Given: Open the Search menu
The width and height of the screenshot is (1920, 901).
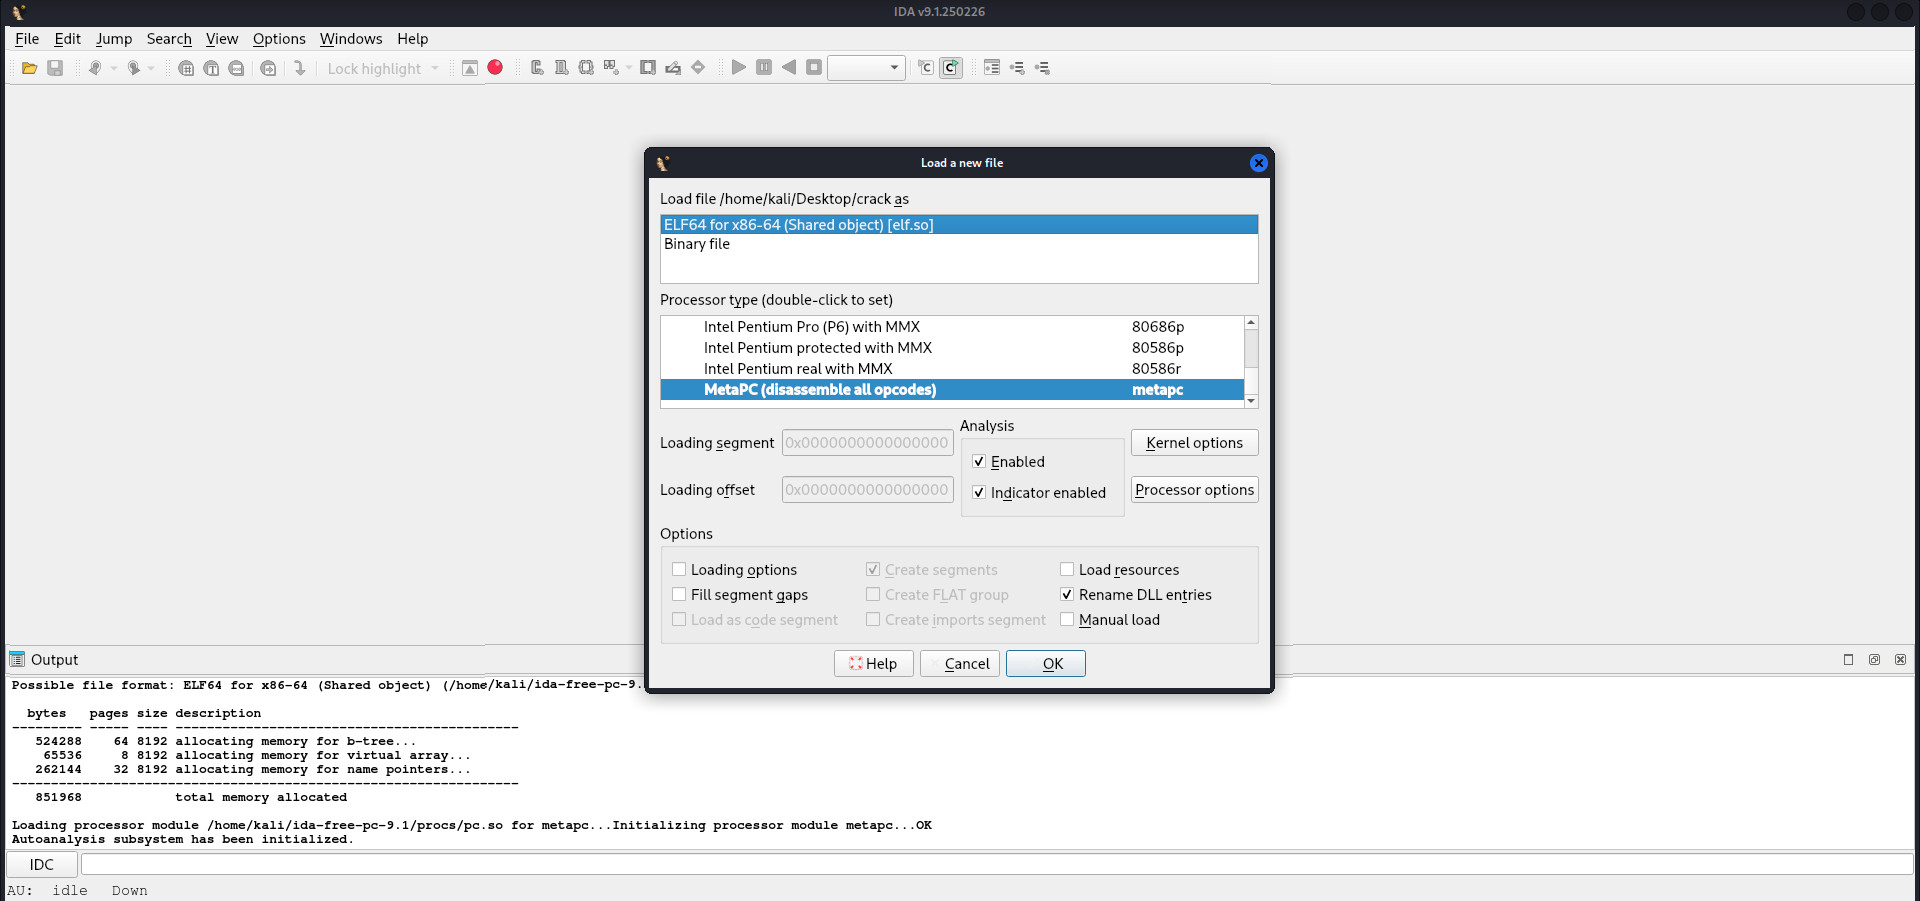Looking at the screenshot, I should click(x=169, y=39).
